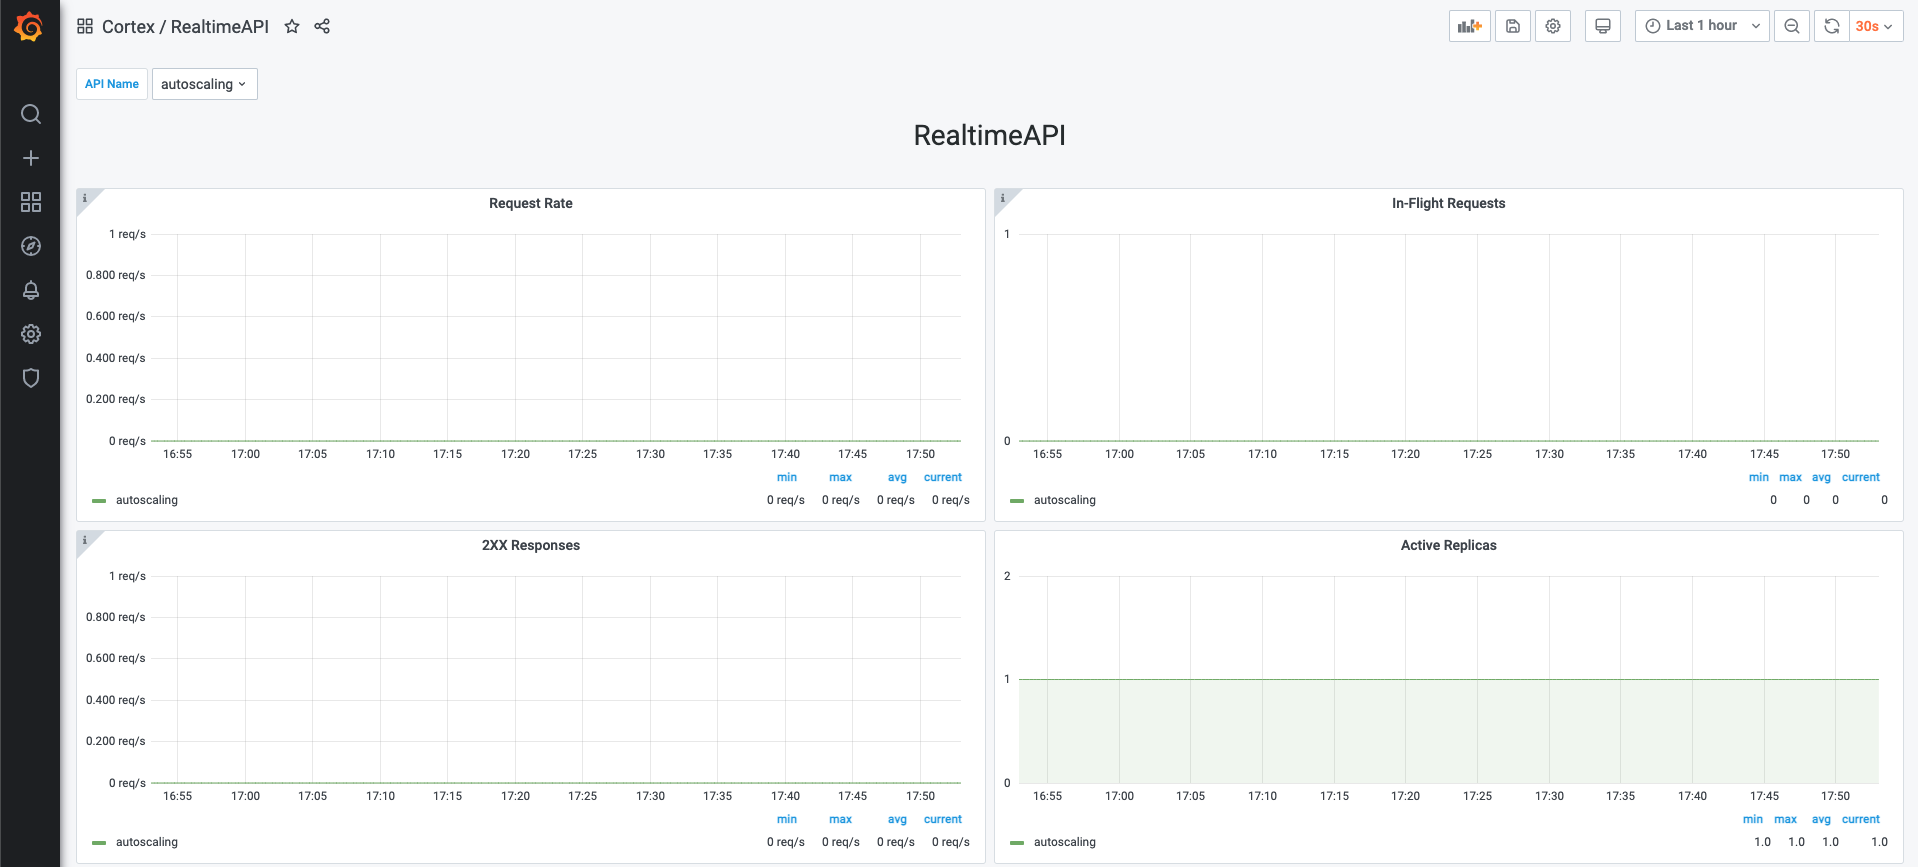Screen dimensions: 1918x867
Task: Open the Configuration gear in sidebar
Action: pos(31,334)
